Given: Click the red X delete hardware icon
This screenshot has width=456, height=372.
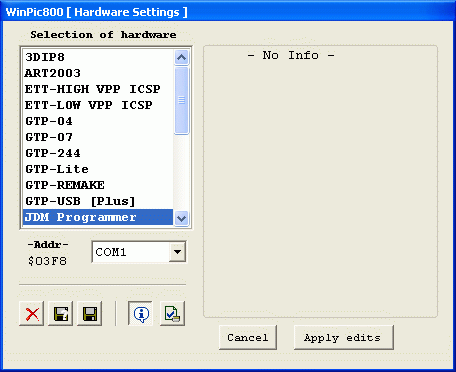Looking at the screenshot, I should [x=32, y=313].
